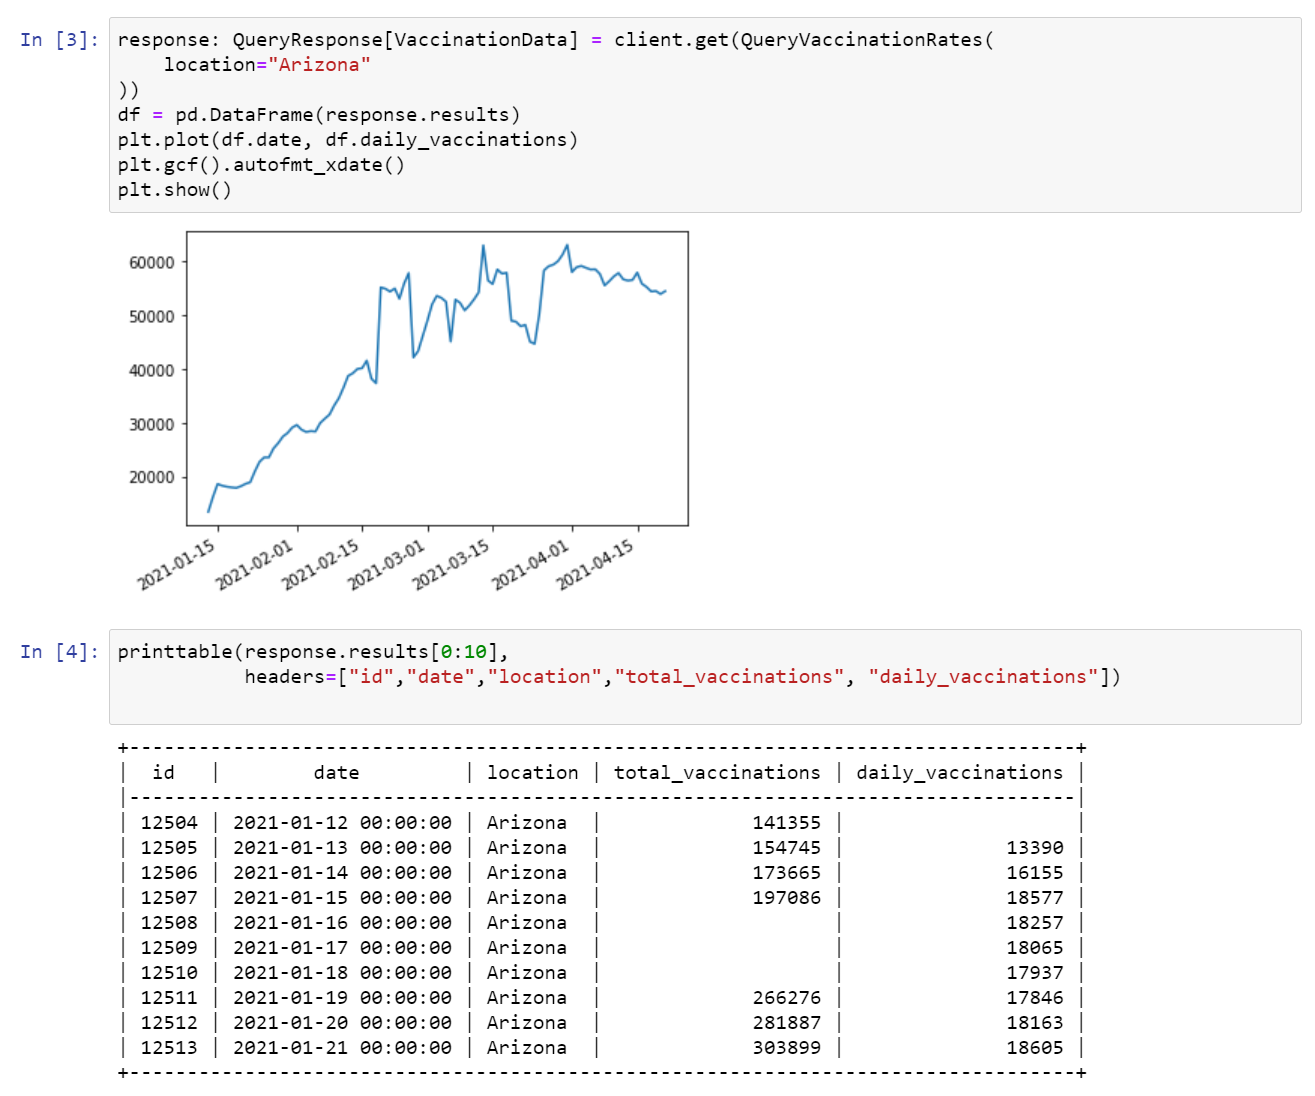
Task: Click the In [3] code cell input
Action: click(705, 115)
